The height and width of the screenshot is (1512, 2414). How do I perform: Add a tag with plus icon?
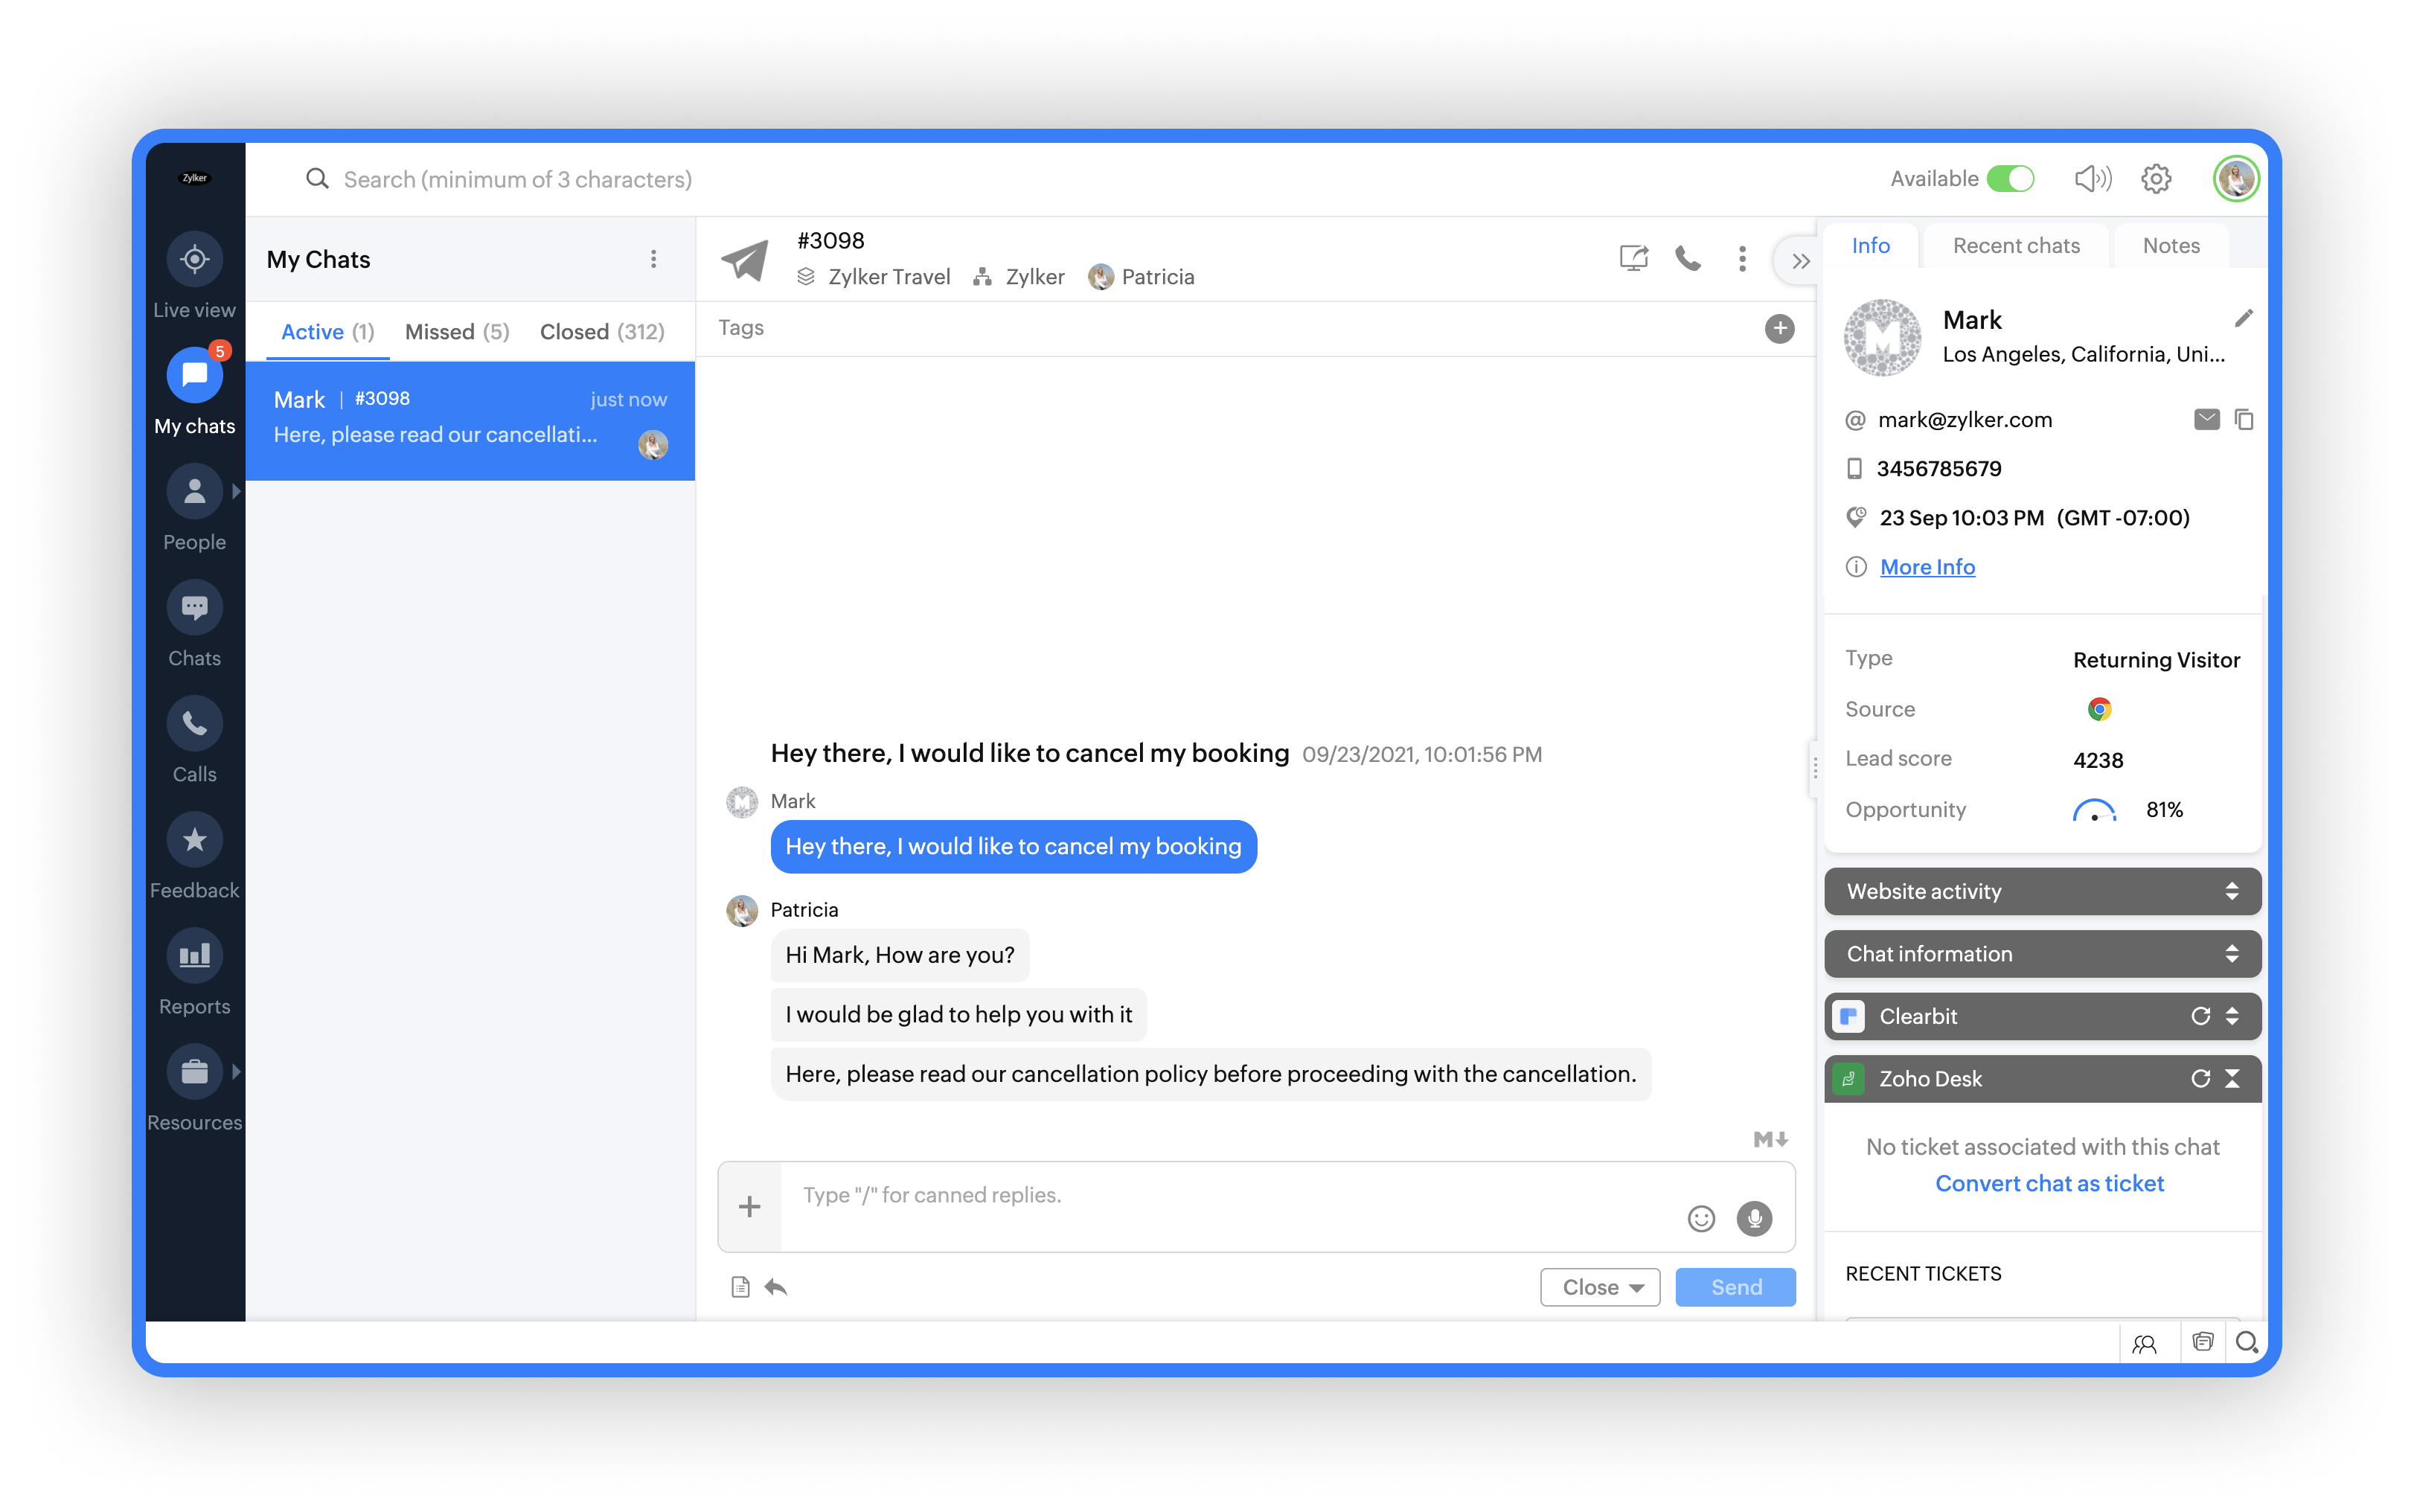pyautogui.click(x=1779, y=329)
